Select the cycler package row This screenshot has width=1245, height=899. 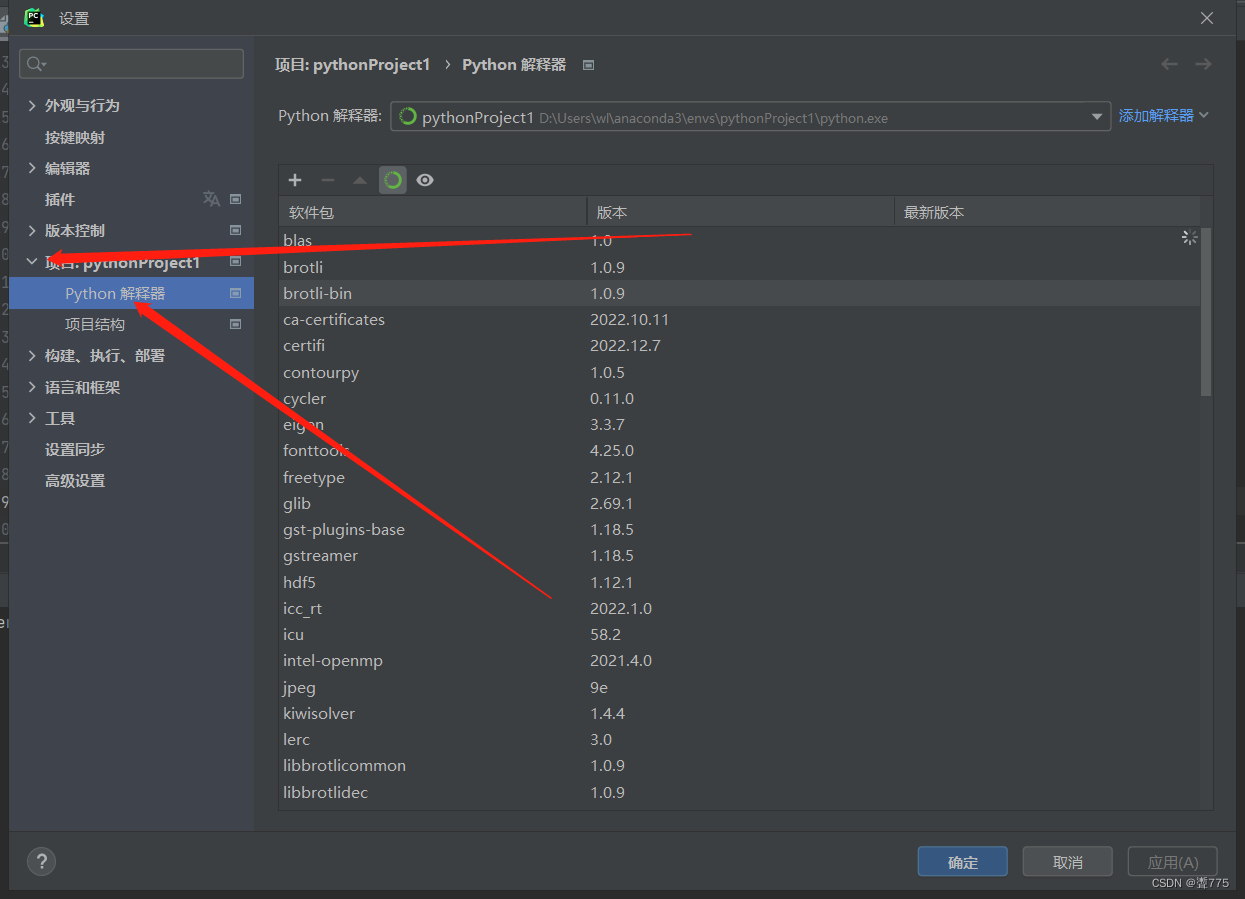(739, 398)
